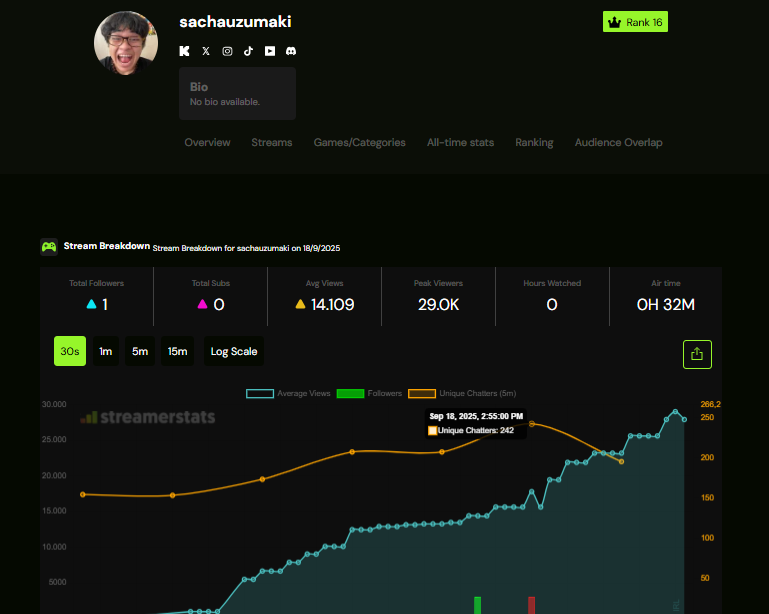Switch to the Streams tab
The width and height of the screenshot is (769, 614).
272,143
